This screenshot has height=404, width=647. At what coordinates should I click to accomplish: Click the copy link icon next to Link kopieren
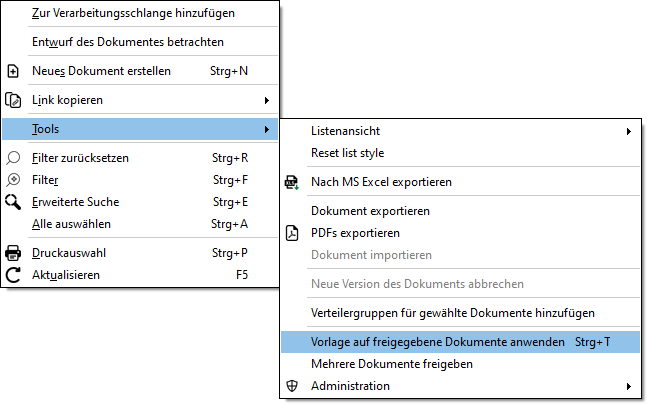[13, 100]
